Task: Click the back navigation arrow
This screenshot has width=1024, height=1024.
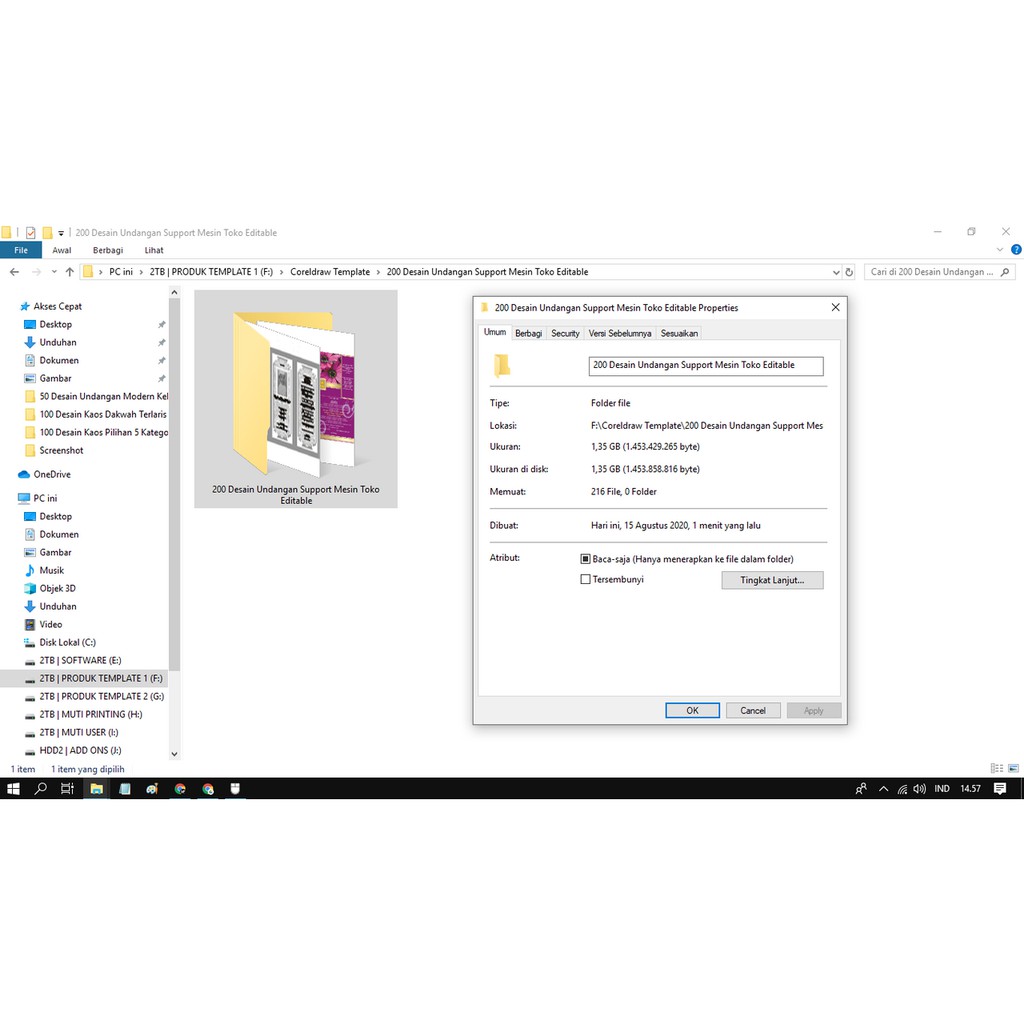Action: pos(14,272)
